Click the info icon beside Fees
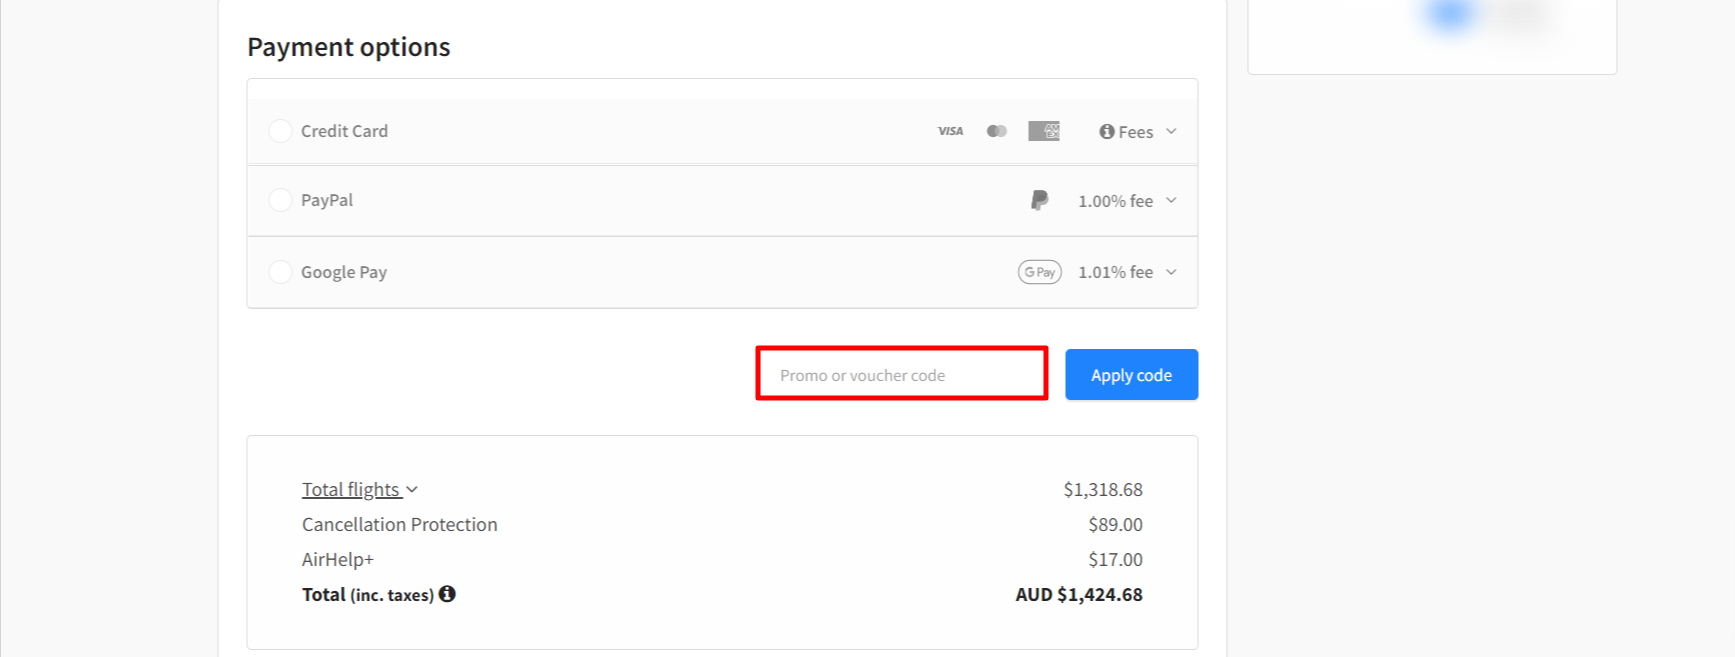The width and height of the screenshot is (1735, 657). 1106,132
